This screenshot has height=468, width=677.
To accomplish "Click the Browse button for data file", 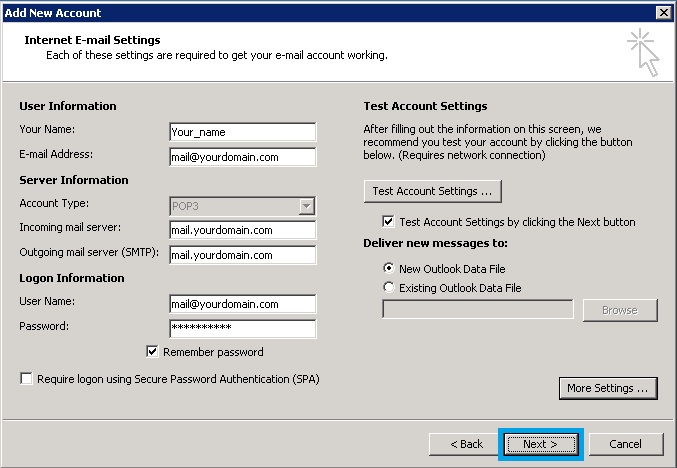I will coord(620,310).
